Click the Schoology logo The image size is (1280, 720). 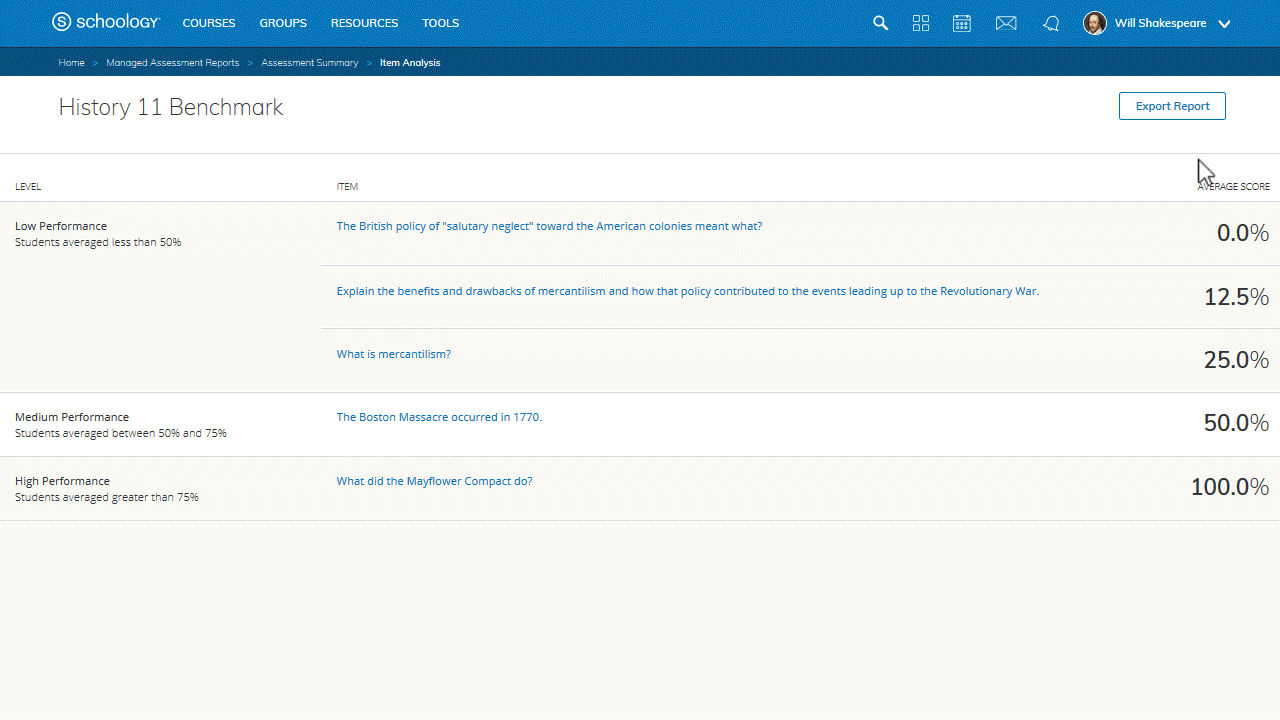(104, 22)
